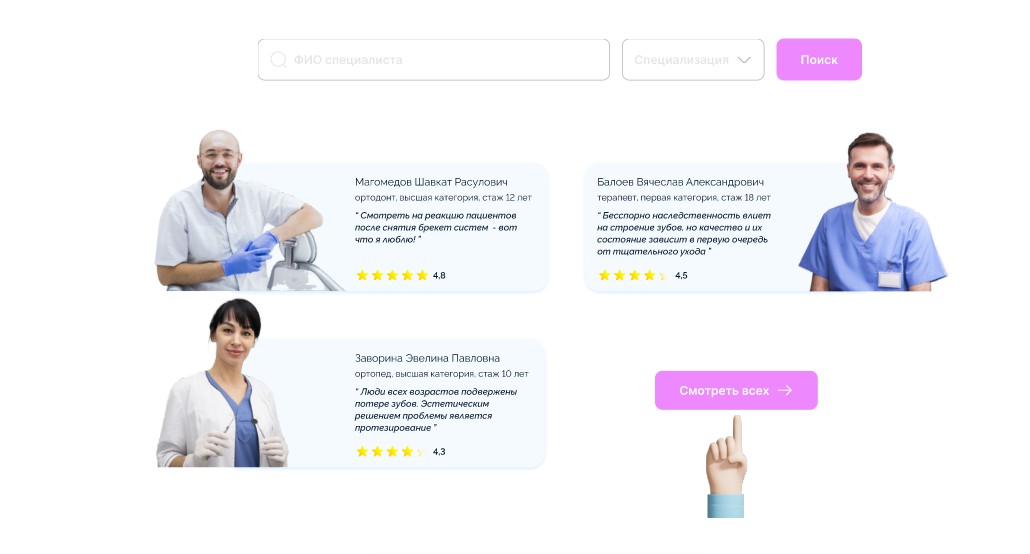Click the pointing hand illustration
This screenshot has width=1030, height=554.
click(x=727, y=467)
